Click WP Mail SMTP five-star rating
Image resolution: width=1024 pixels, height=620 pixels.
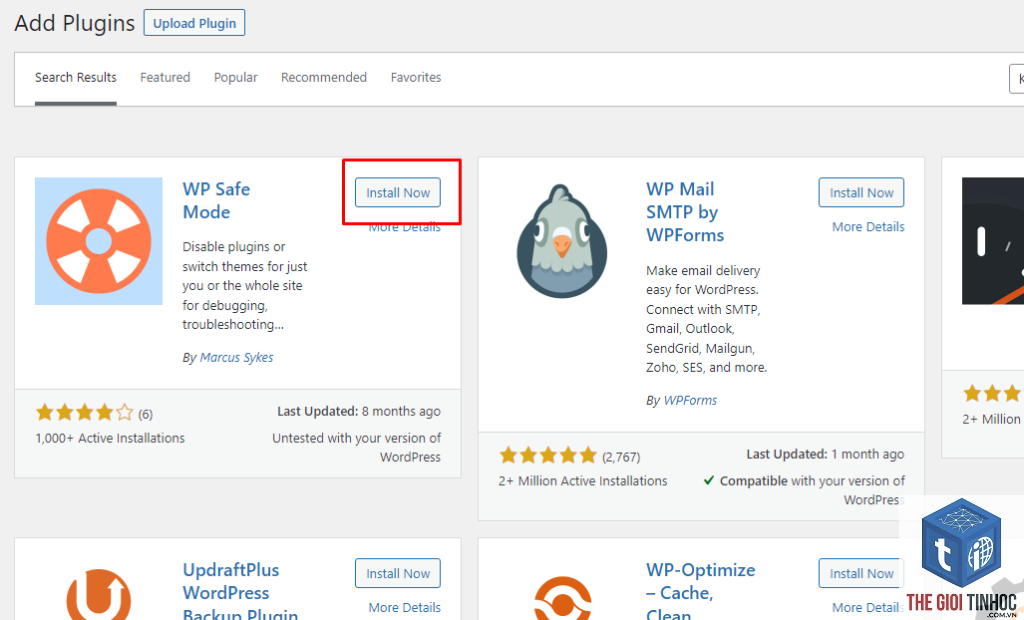click(548, 455)
